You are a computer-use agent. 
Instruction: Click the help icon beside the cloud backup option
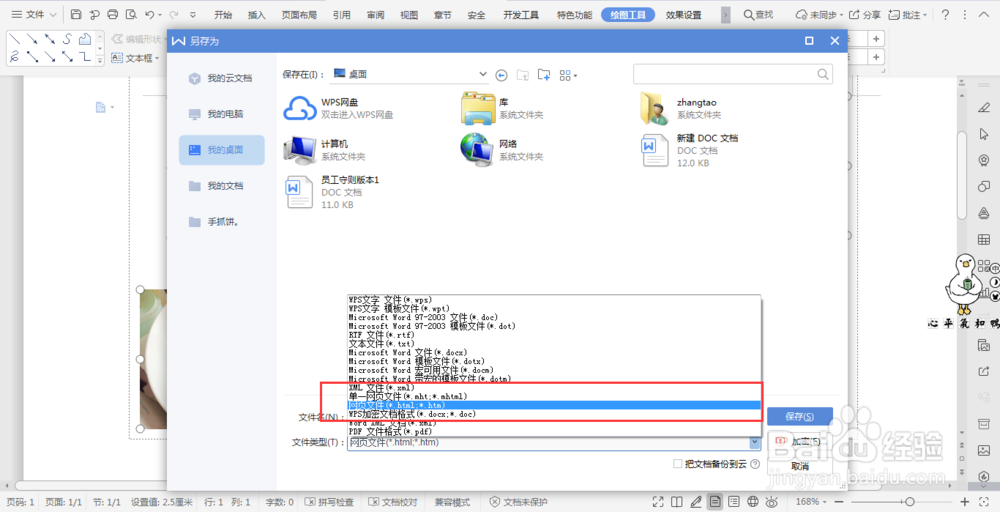[755, 464]
